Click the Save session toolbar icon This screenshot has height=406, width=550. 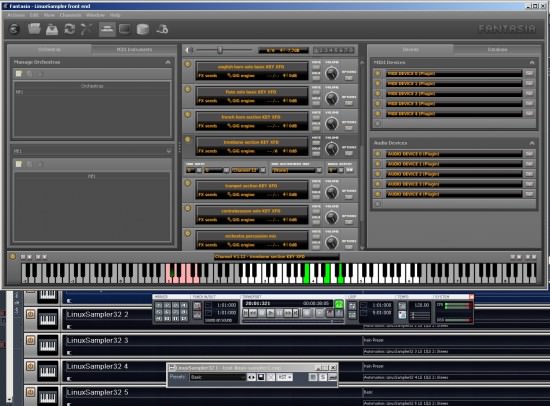tap(52, 29)
